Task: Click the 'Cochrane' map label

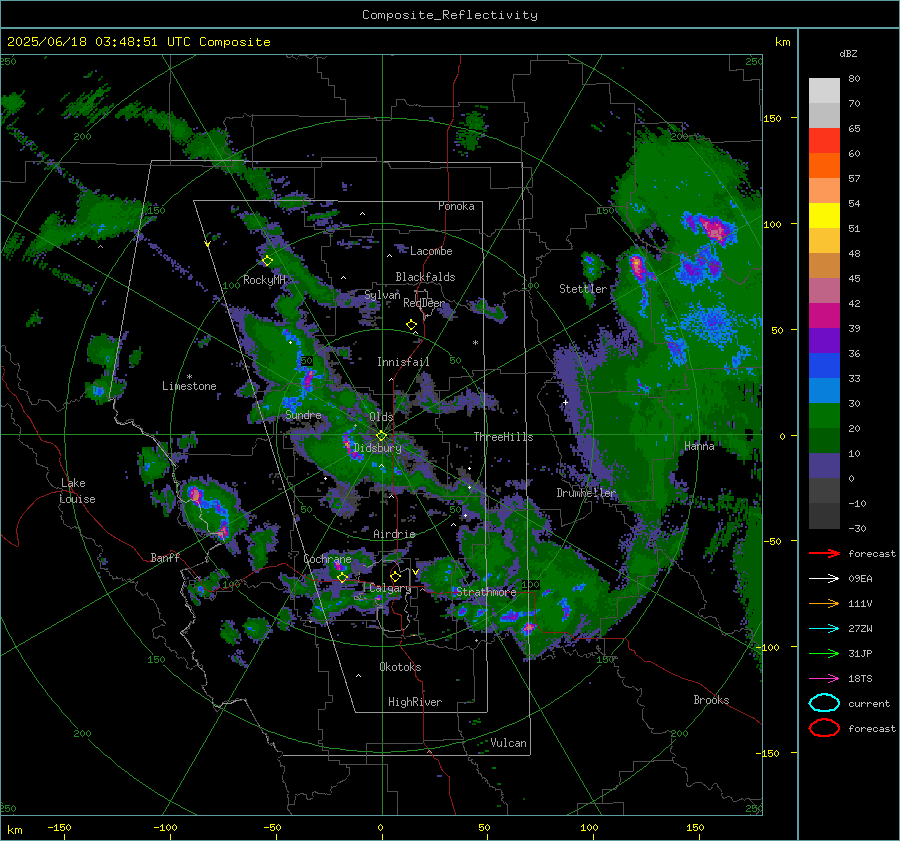Action: point(327,559)
